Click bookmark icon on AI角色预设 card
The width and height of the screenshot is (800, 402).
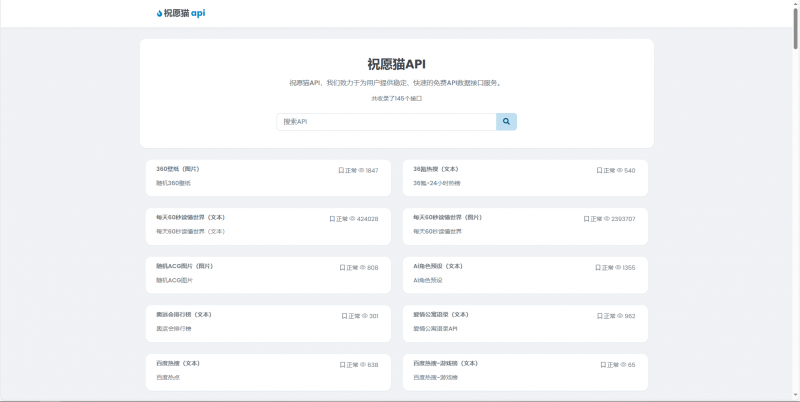(597, 267)
